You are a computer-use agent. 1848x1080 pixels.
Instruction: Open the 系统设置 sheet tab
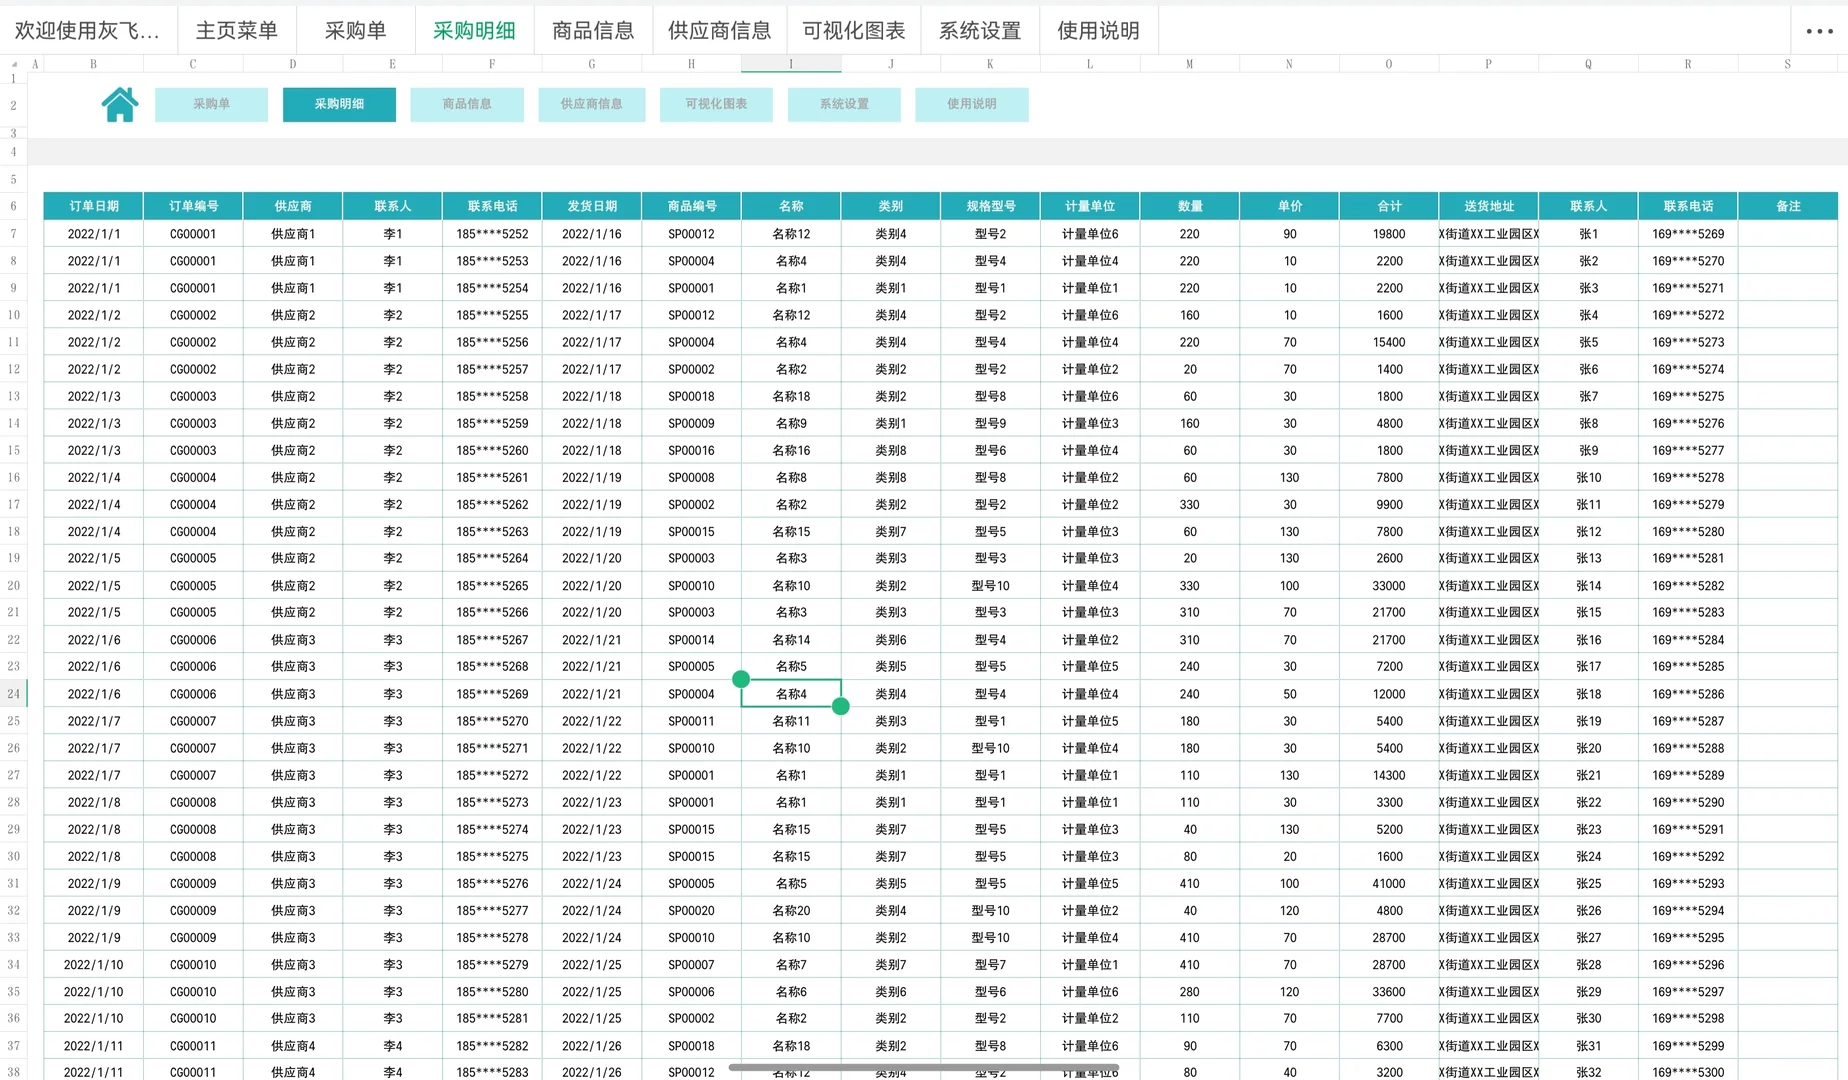pos(979,30)
